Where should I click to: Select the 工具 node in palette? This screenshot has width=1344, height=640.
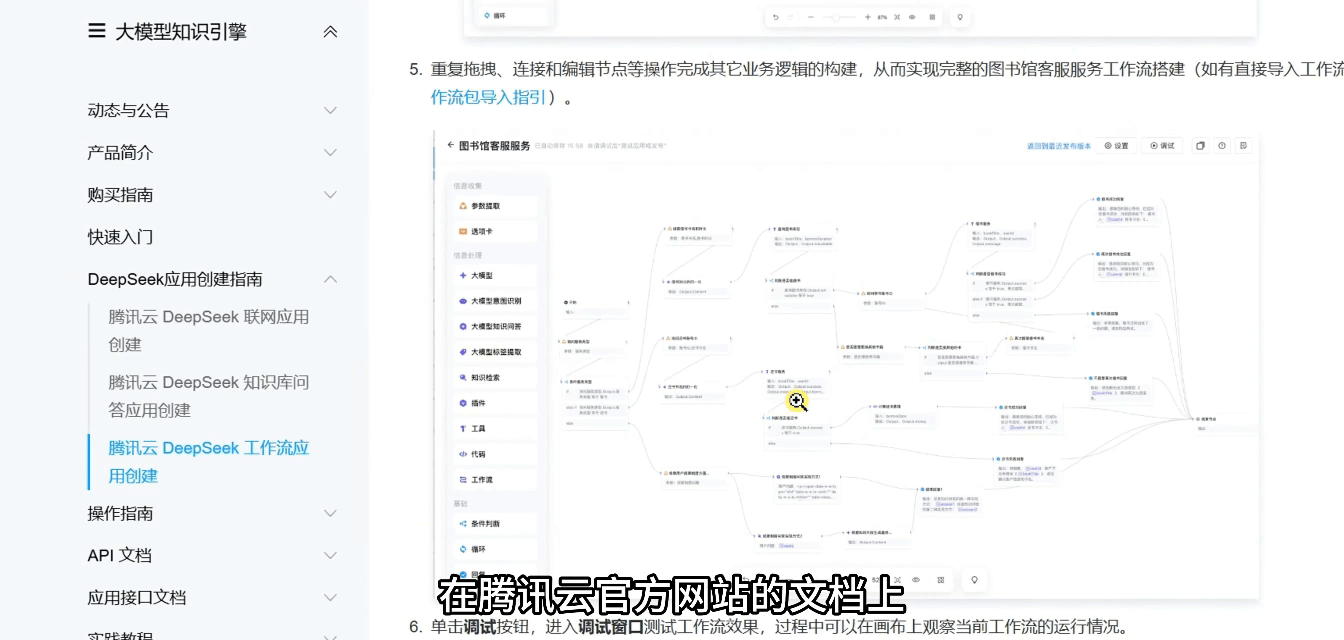(x=494, y=428)
